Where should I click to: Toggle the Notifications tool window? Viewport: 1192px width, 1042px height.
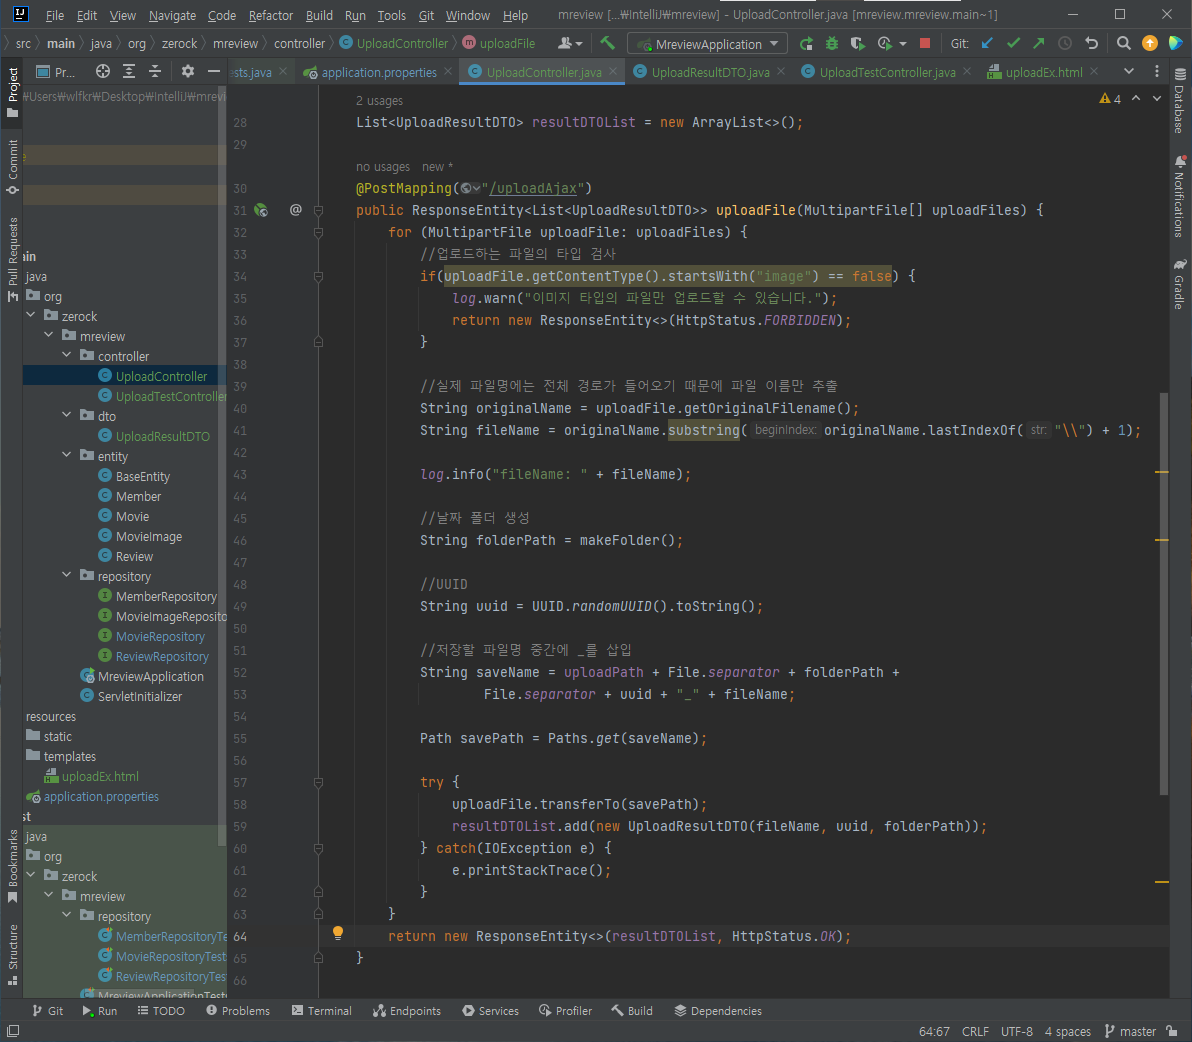point(1179,196)
